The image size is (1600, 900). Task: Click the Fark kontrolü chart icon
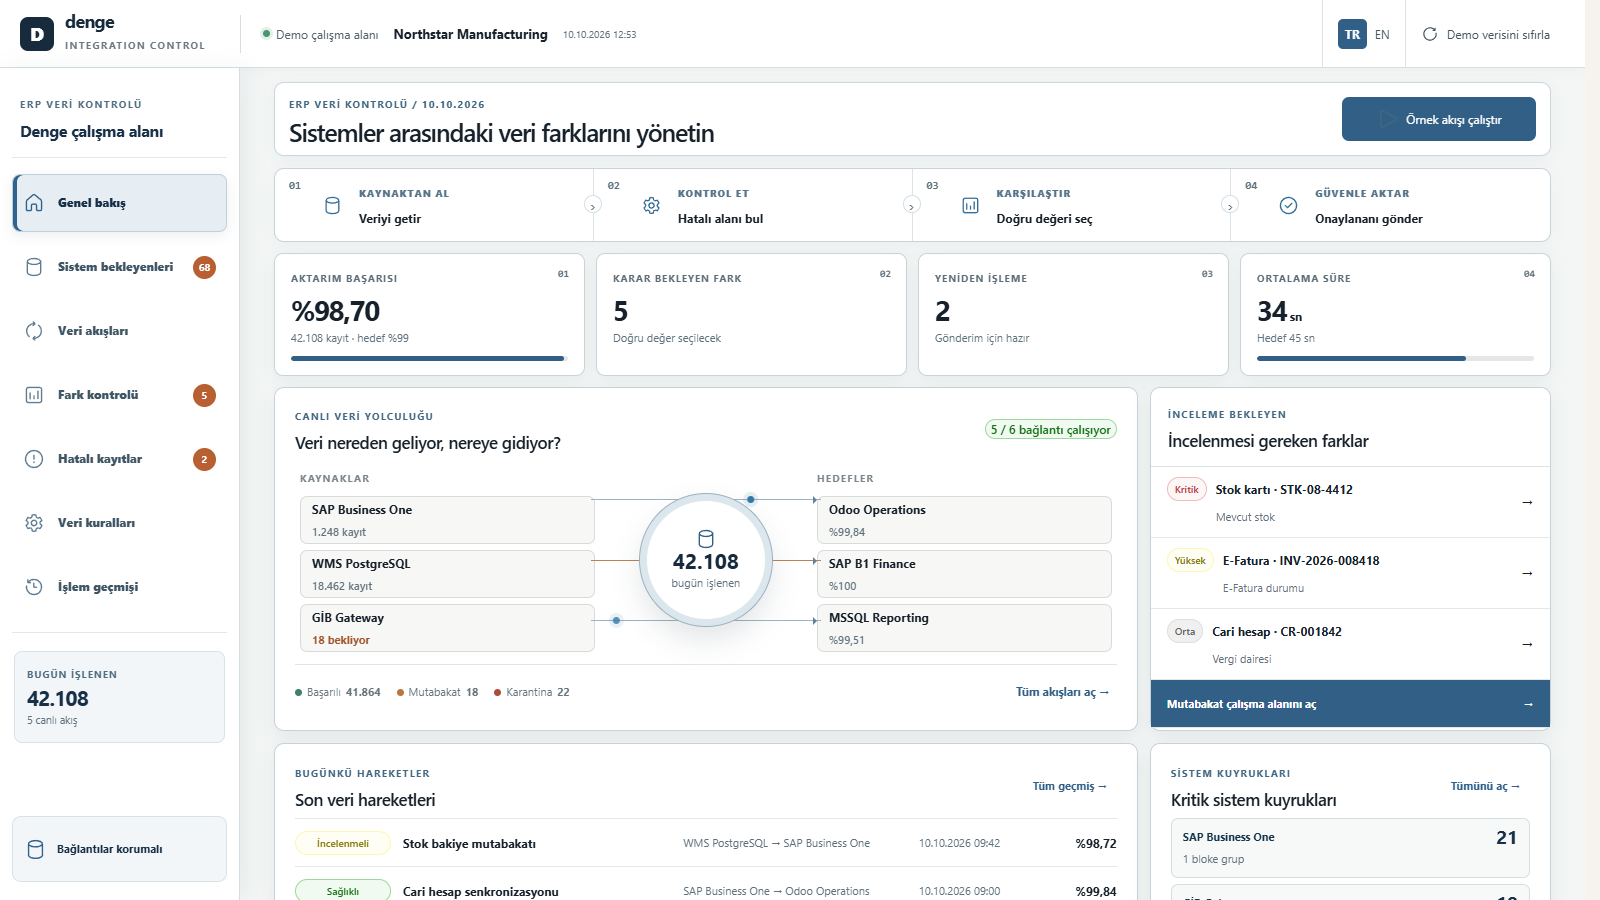[34, 395]
